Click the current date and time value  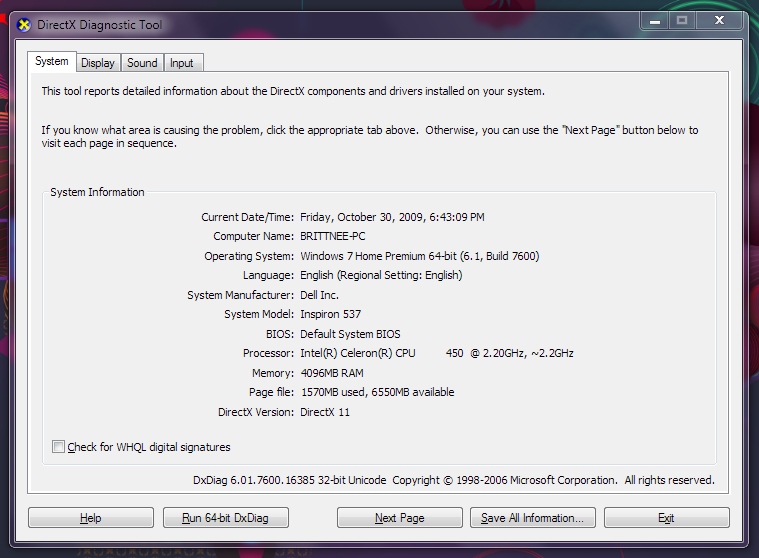click(392, 217)
